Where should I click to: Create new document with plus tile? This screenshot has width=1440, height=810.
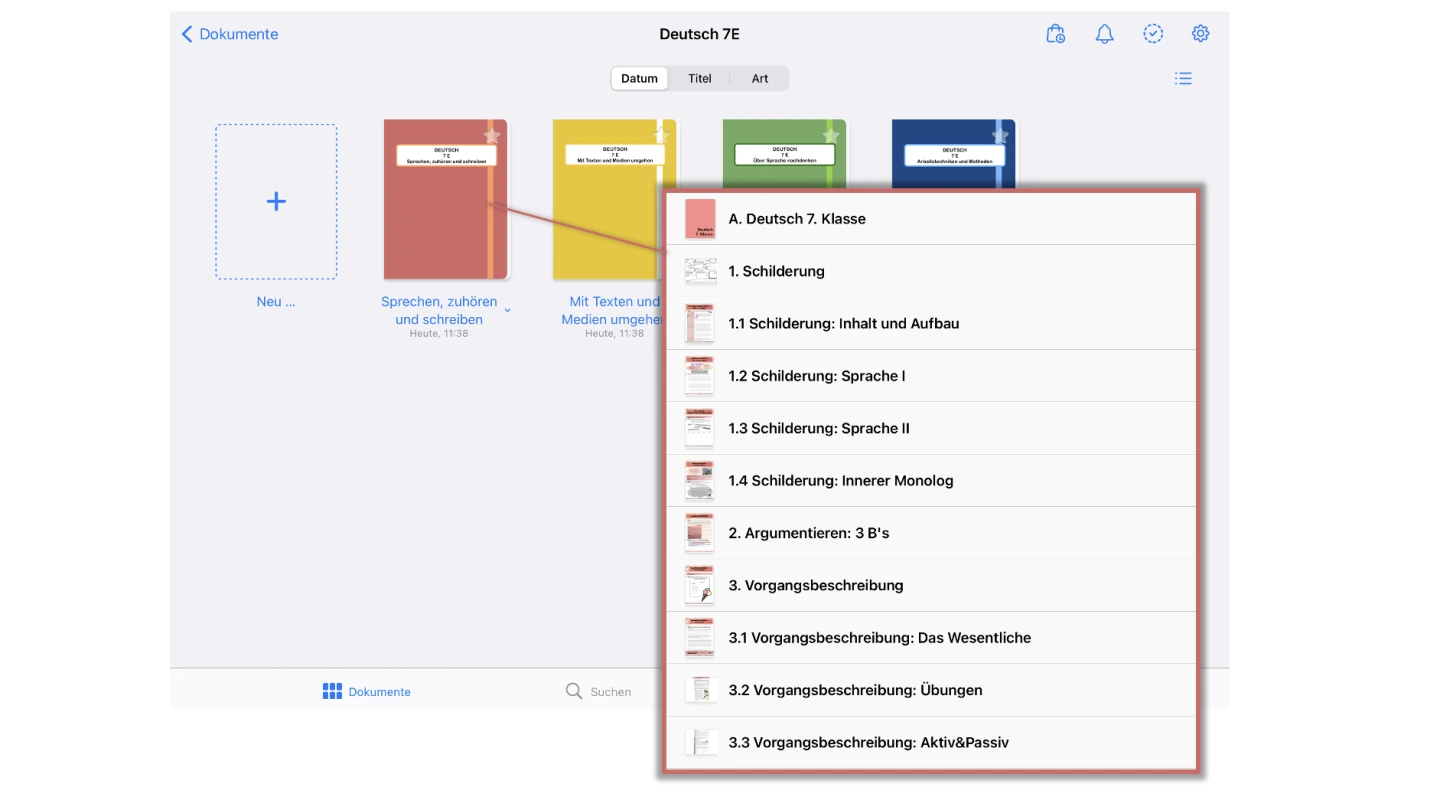[x=276, y=202]
